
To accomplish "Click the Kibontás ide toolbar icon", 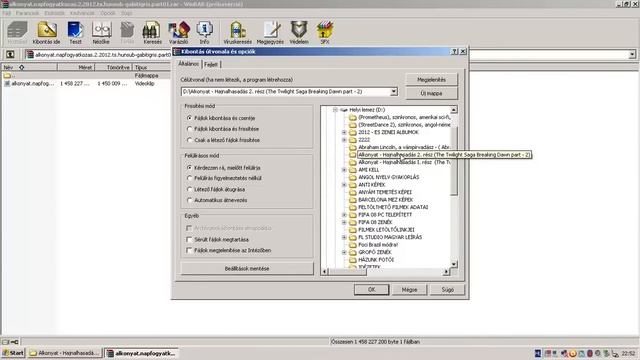I will click(47, 33).
